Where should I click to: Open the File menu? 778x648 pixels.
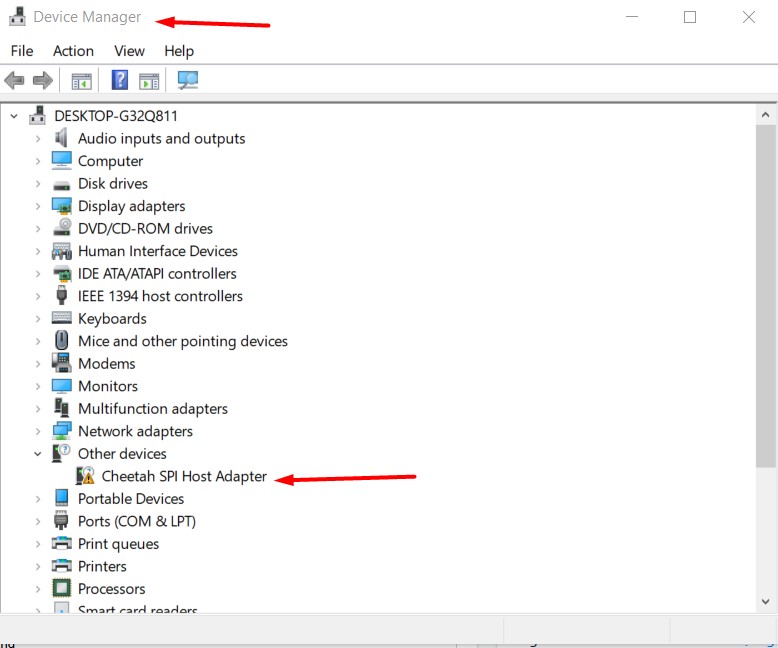coord(22,51)
